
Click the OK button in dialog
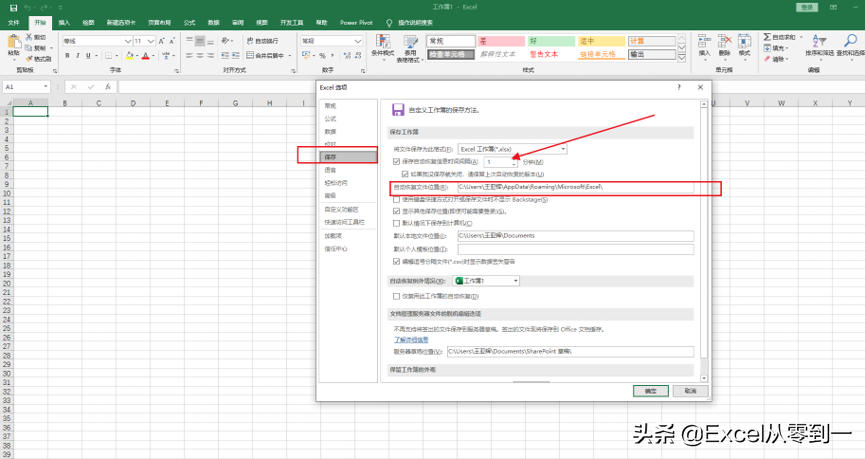650,391
